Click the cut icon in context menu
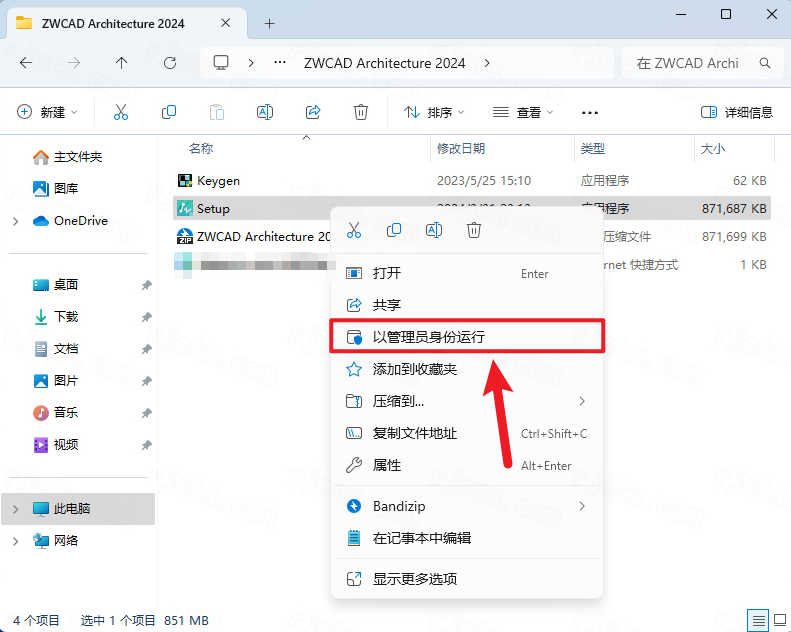Viewport: 791px width, 632px height. pos(353,230)
